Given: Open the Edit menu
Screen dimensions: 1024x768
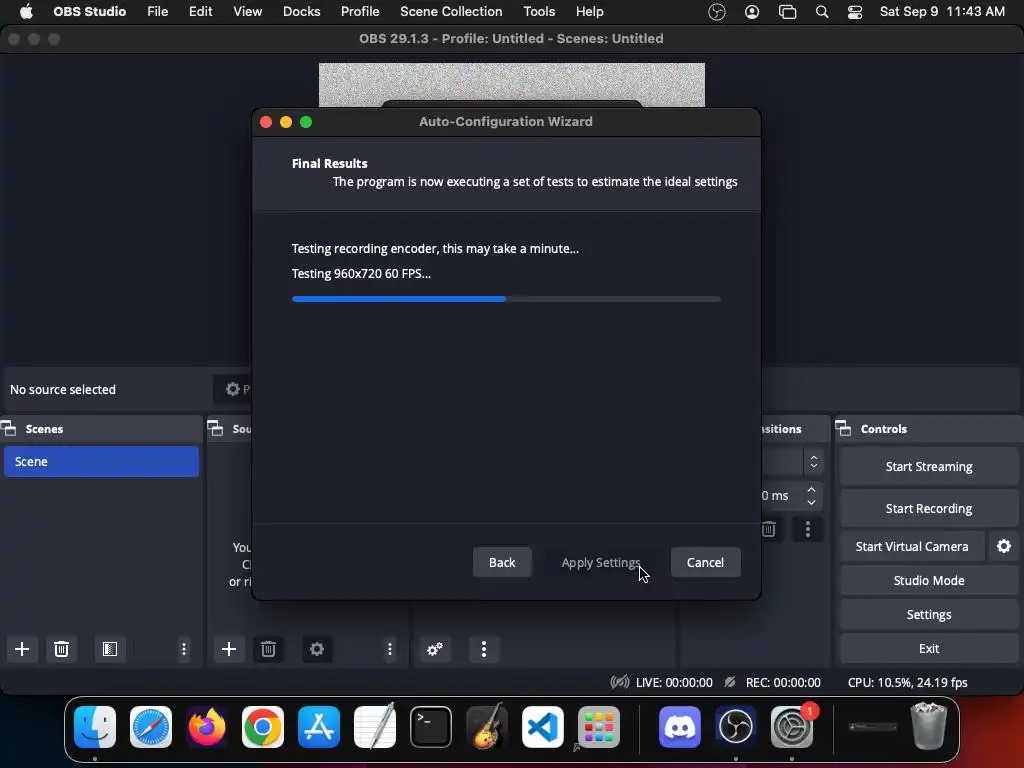Looking at the screenshot, I should (200, 12).
